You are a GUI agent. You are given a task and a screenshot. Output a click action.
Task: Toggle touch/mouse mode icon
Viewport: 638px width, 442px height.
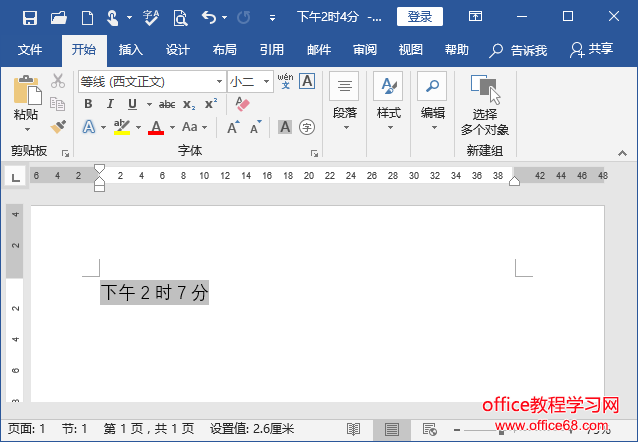pos(113,18)
